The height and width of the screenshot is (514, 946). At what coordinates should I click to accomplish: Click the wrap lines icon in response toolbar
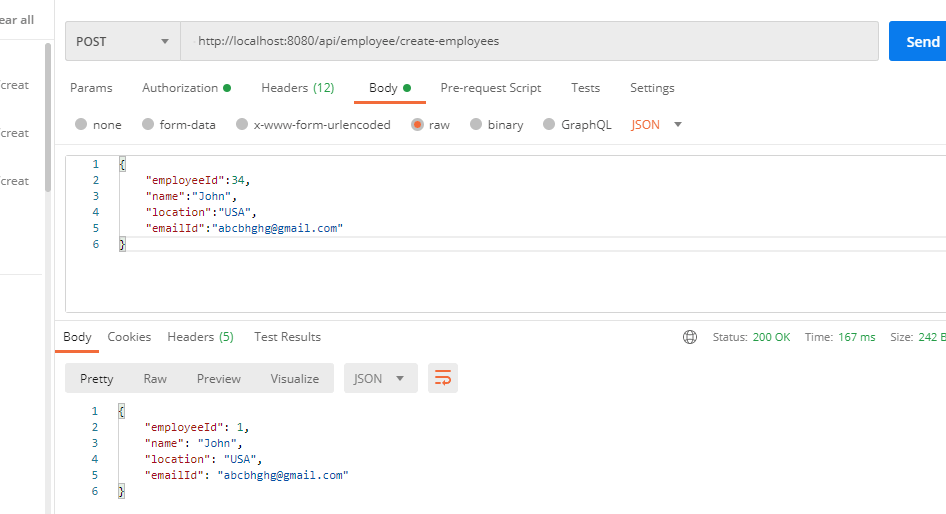click(443, 378)
